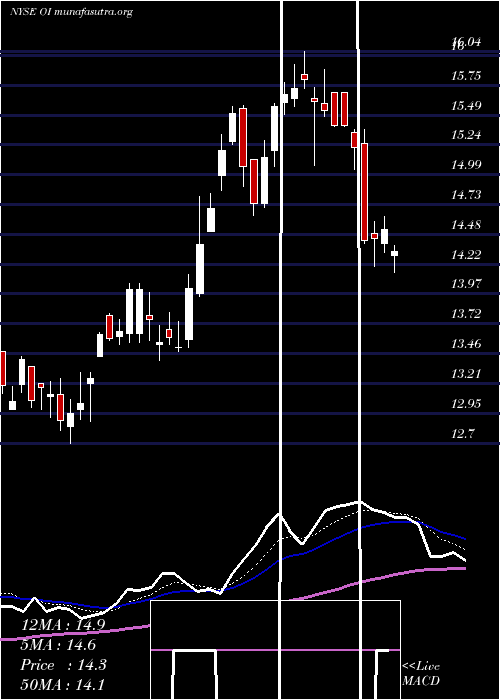Screen dimensions: 500x700
Task: Select the 14.73 price axis label
Action: tap(466, 195)
